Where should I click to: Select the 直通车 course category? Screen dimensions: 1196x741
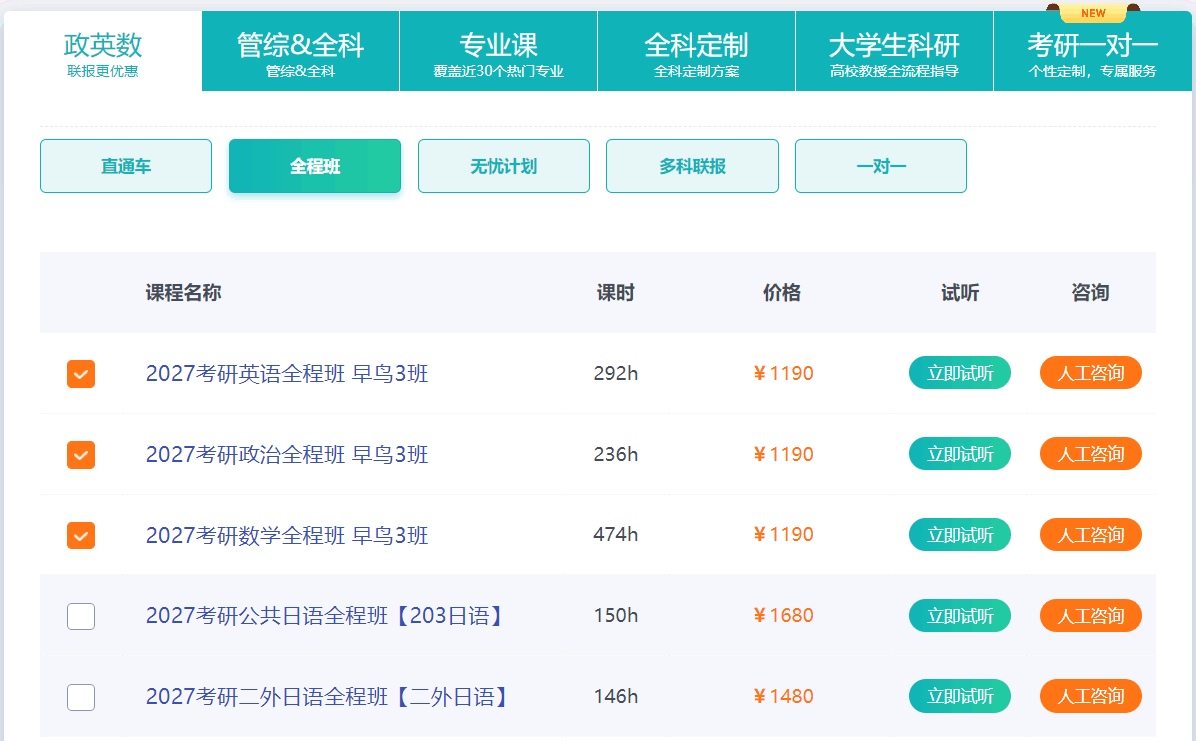coord(126,166)
